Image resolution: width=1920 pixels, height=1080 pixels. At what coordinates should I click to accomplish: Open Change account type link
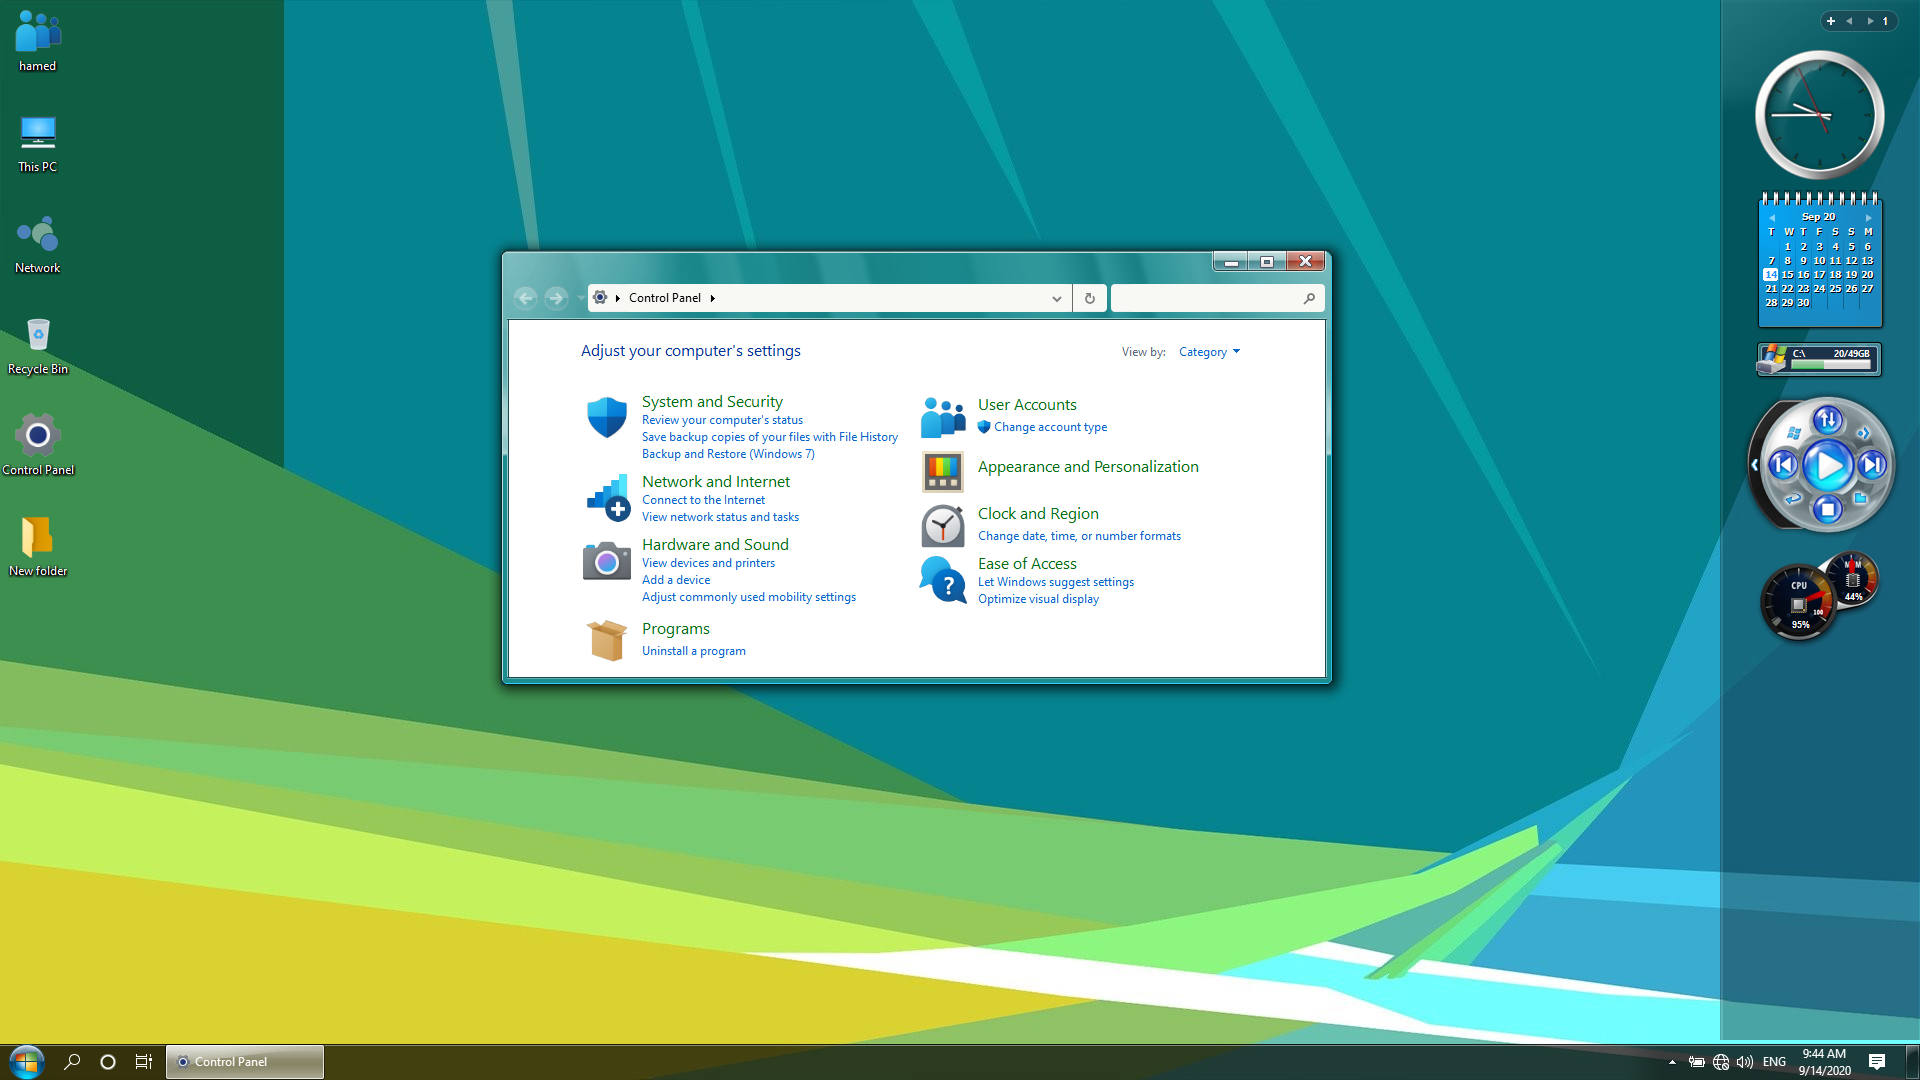coord(1050,427)
